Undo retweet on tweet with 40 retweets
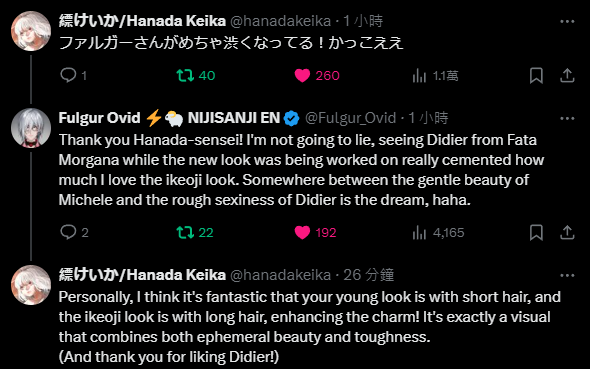This screenshot has width=590, height=369. 185,76
